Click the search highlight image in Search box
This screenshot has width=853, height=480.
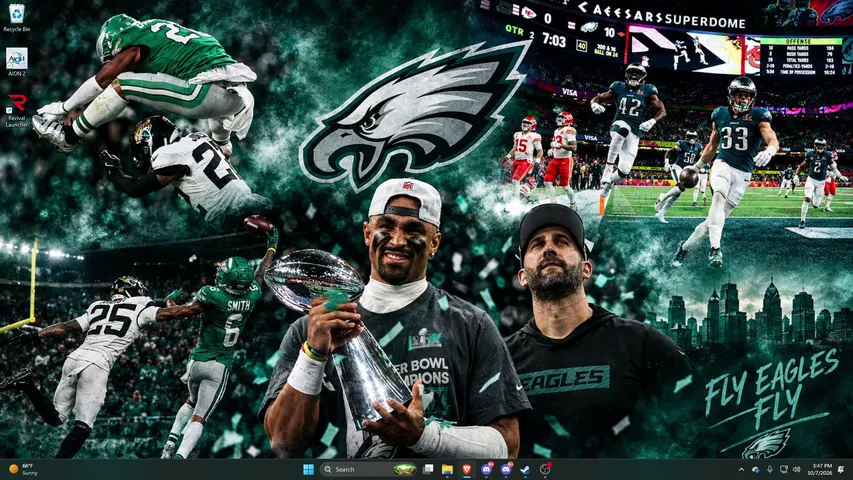404,469
